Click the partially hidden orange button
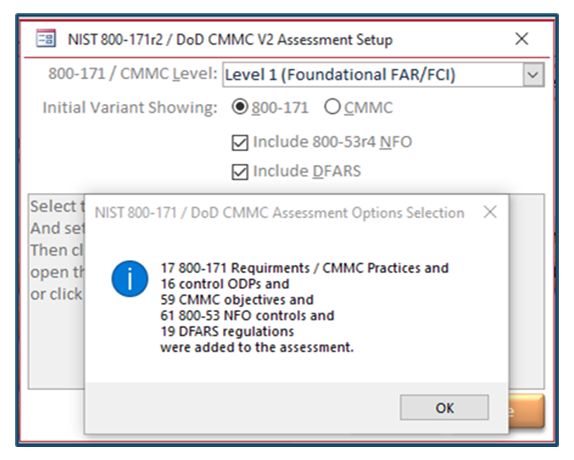The image size is (574, 460). click(x=527, y=411)
